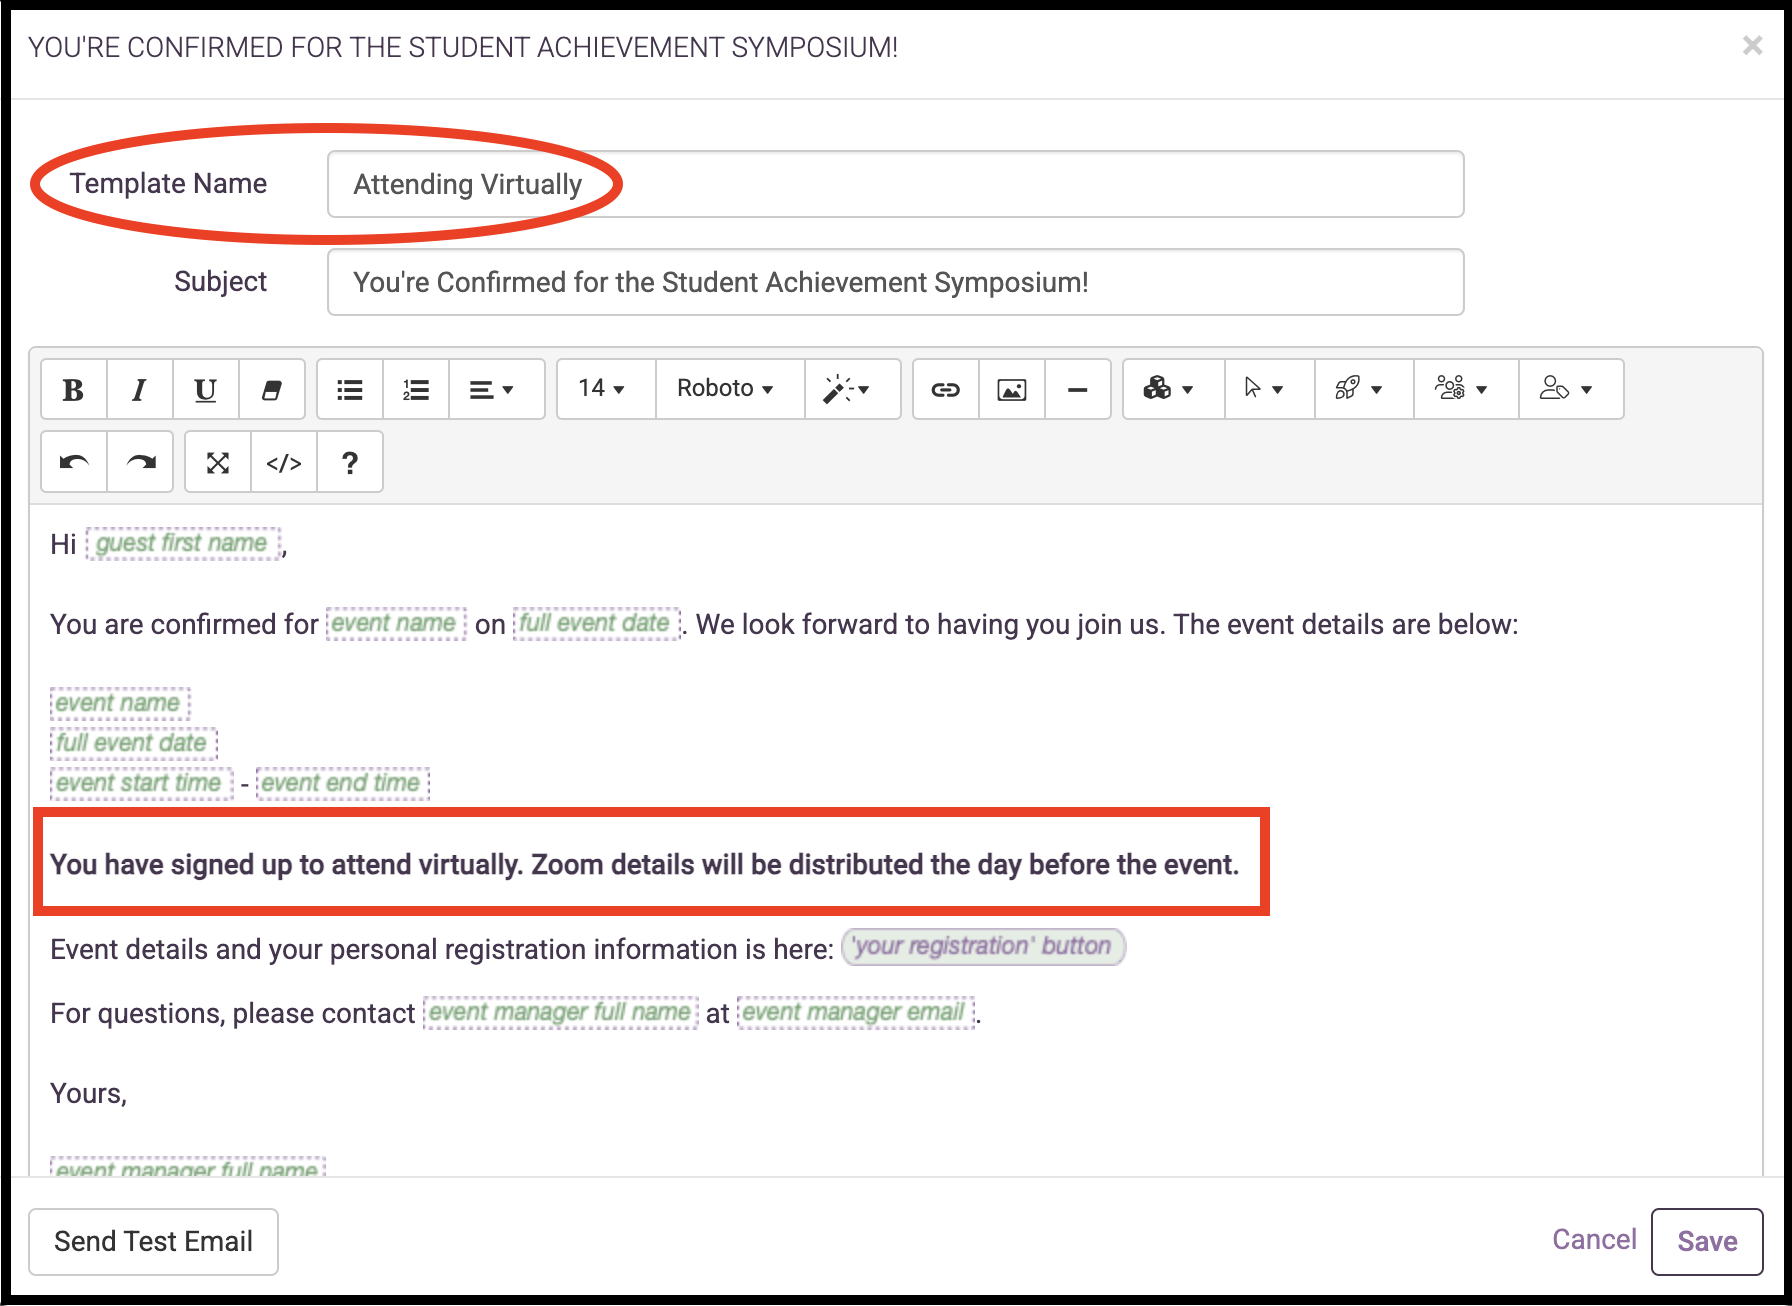Insert a picture using the image icon
The height and width of the screenshot is (1306, 1792).
[x=1011, y=390]
